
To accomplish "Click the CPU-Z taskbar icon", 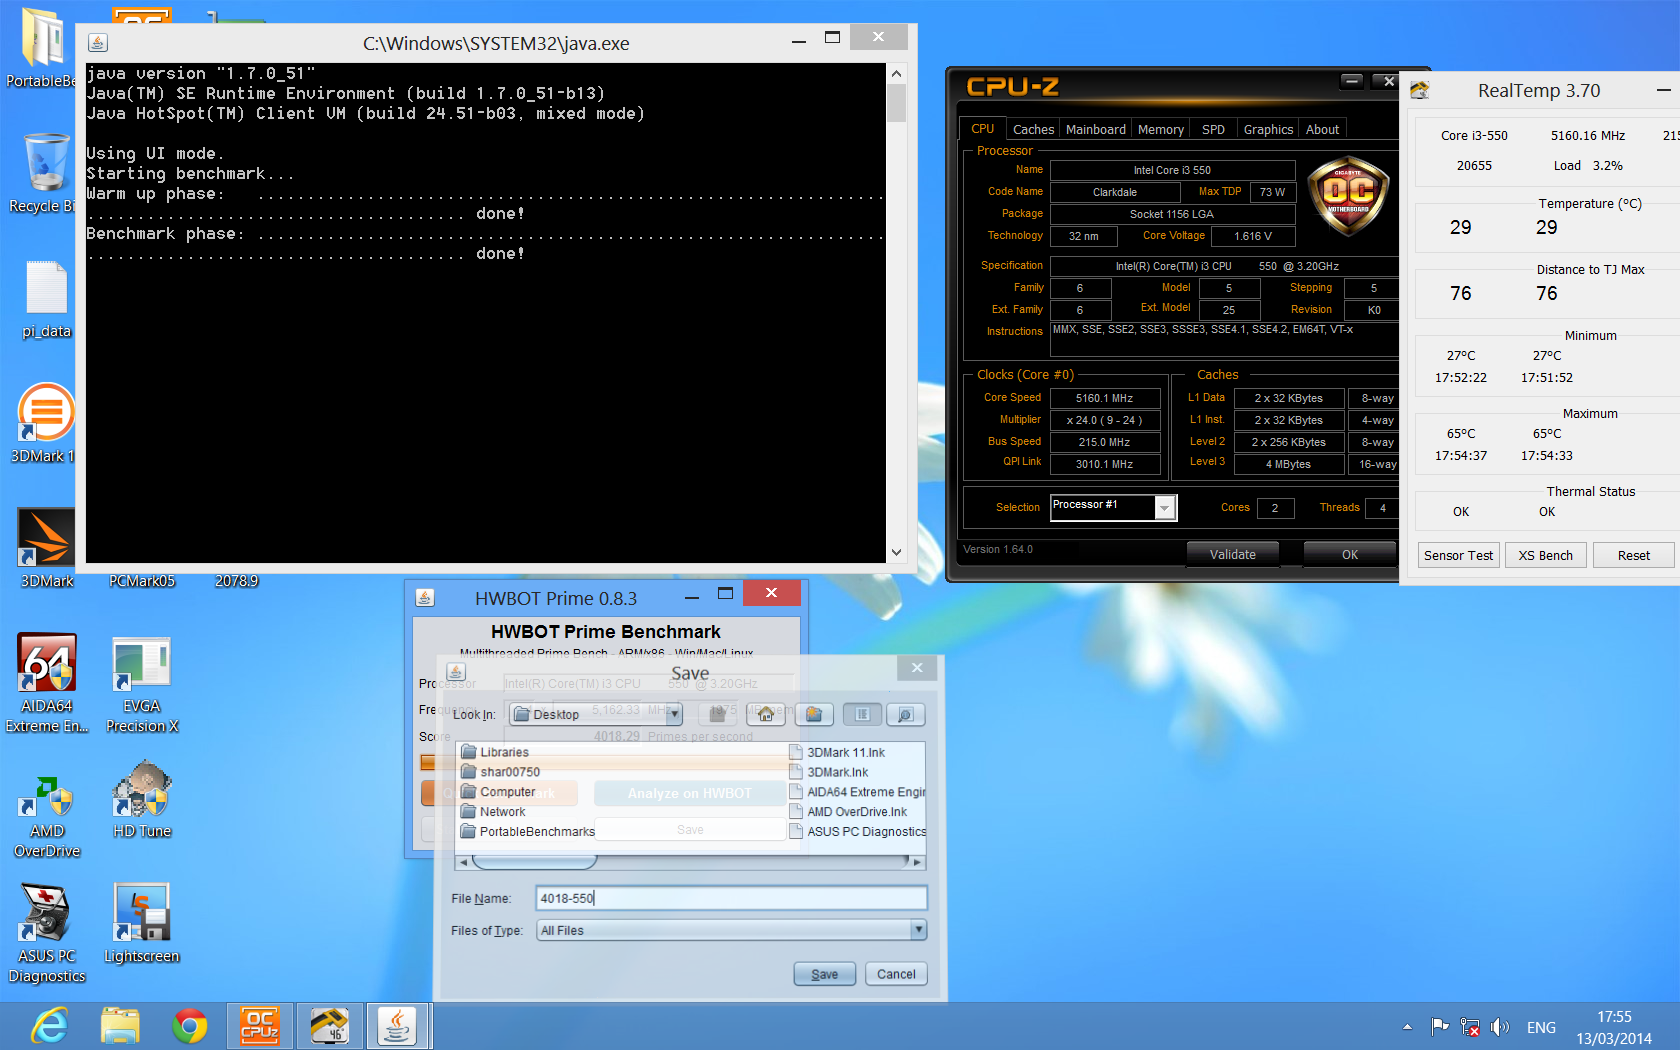I will coord(260,1026).
